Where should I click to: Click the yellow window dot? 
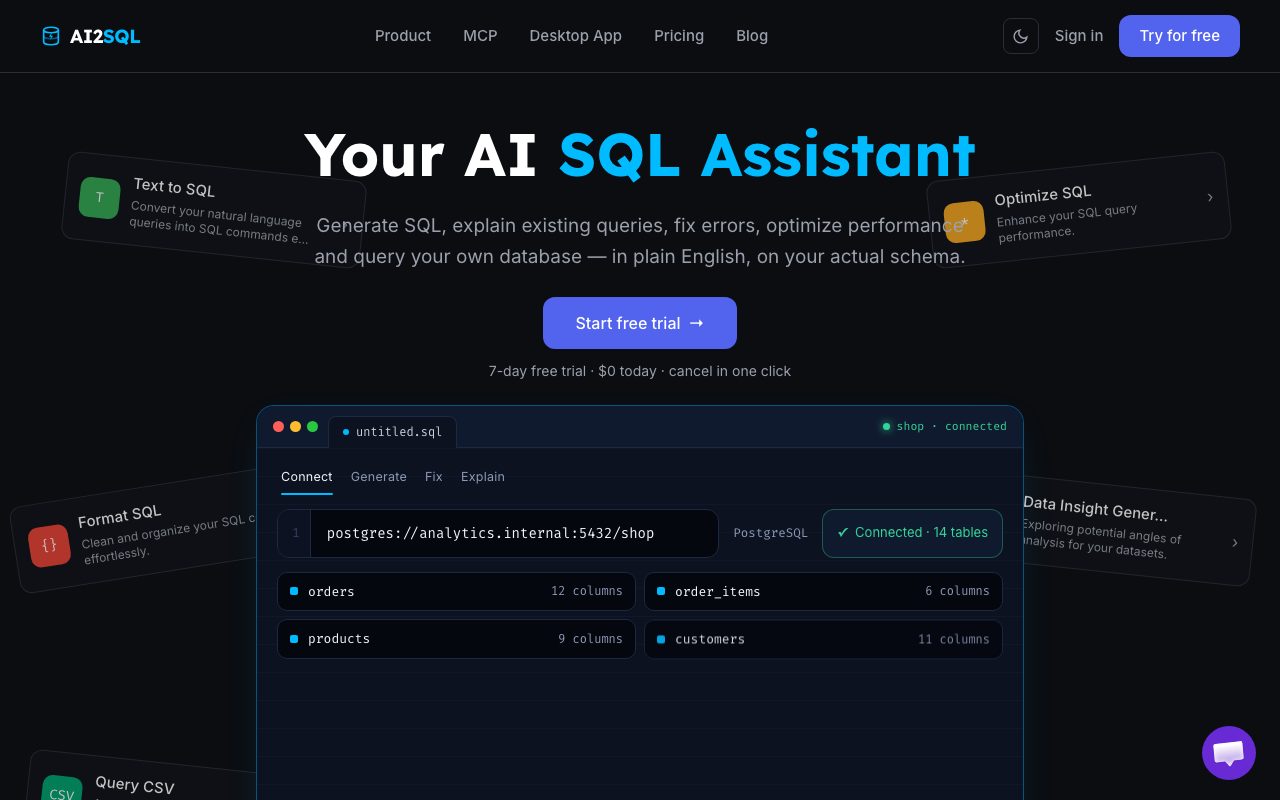(295, 426)
